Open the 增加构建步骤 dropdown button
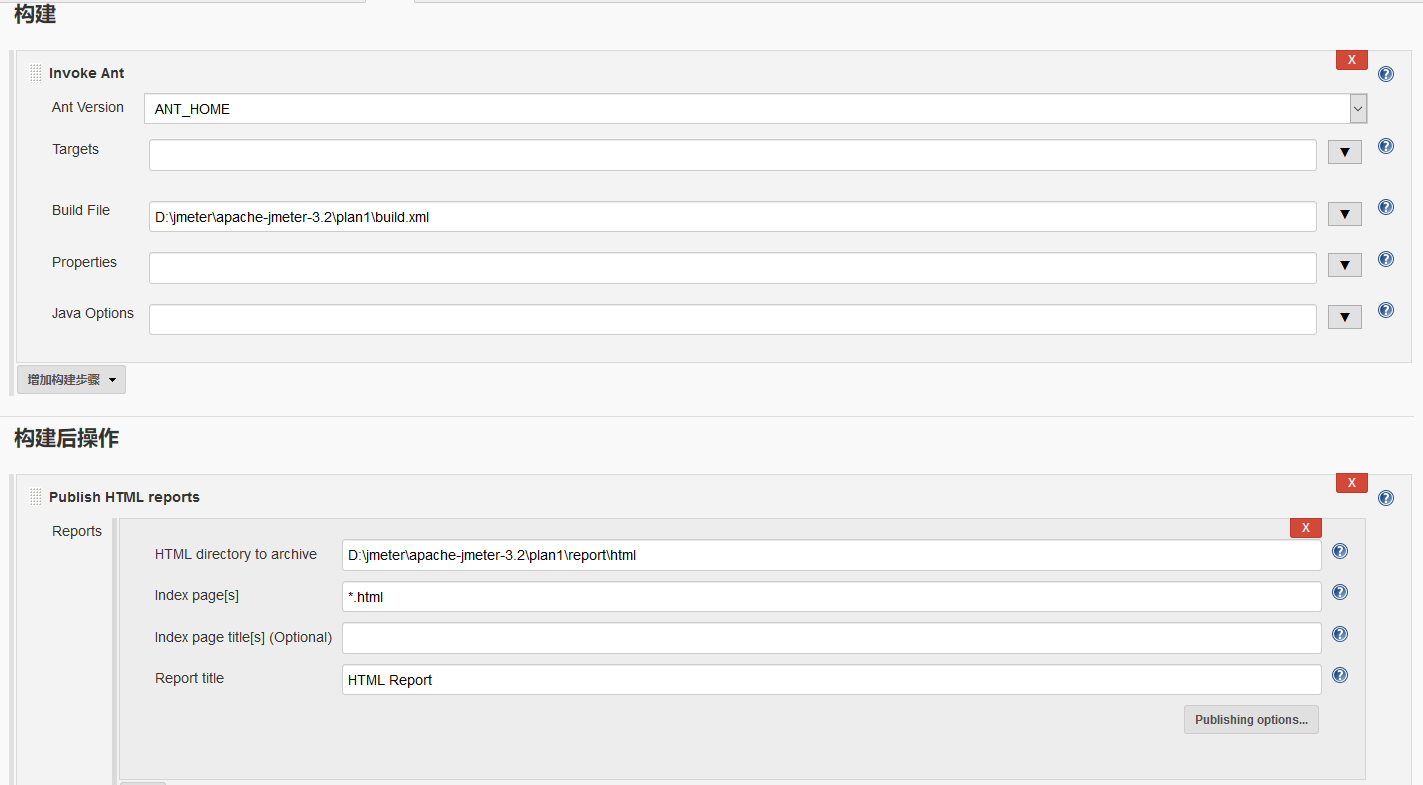Image resolution: width=1423 pixels, height=785 pixels. (x=71, y=380)
